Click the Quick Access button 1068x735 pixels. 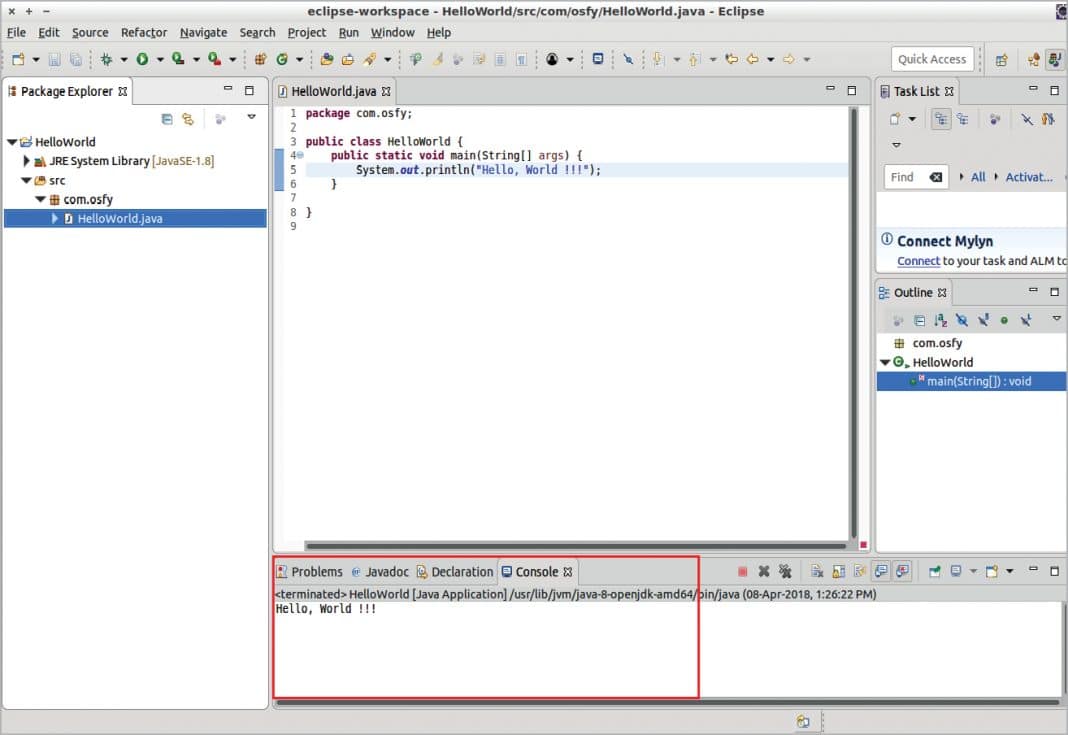(932, 58)
